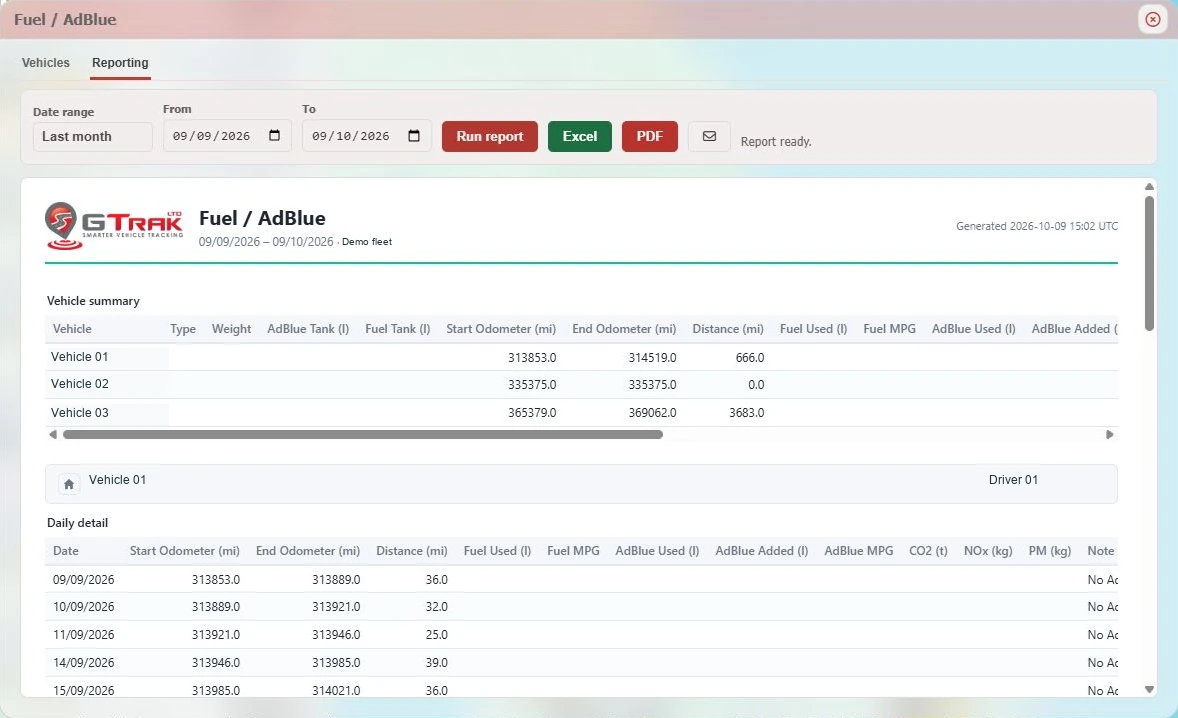
Task: Select the Vehicle 01 summary row
Action: [582, 357]
